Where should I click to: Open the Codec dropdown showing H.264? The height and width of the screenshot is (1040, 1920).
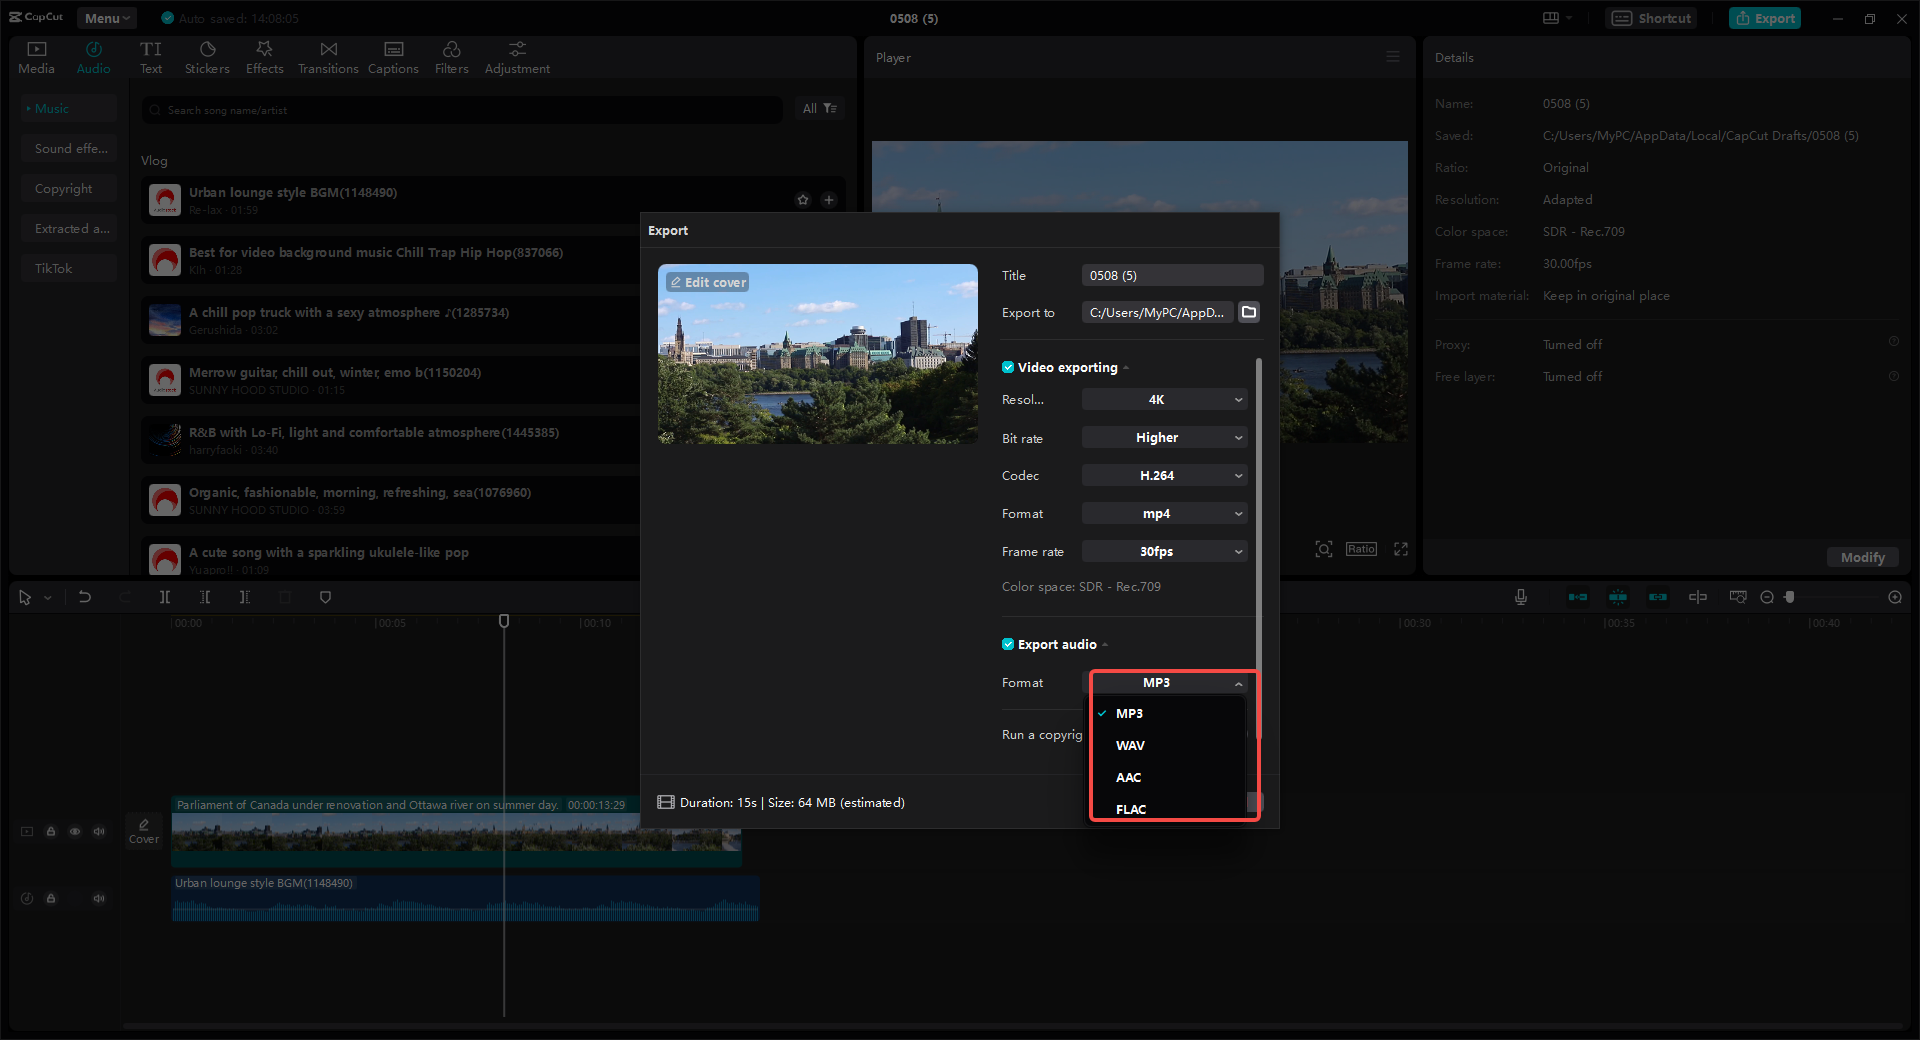pos(1164,475)
